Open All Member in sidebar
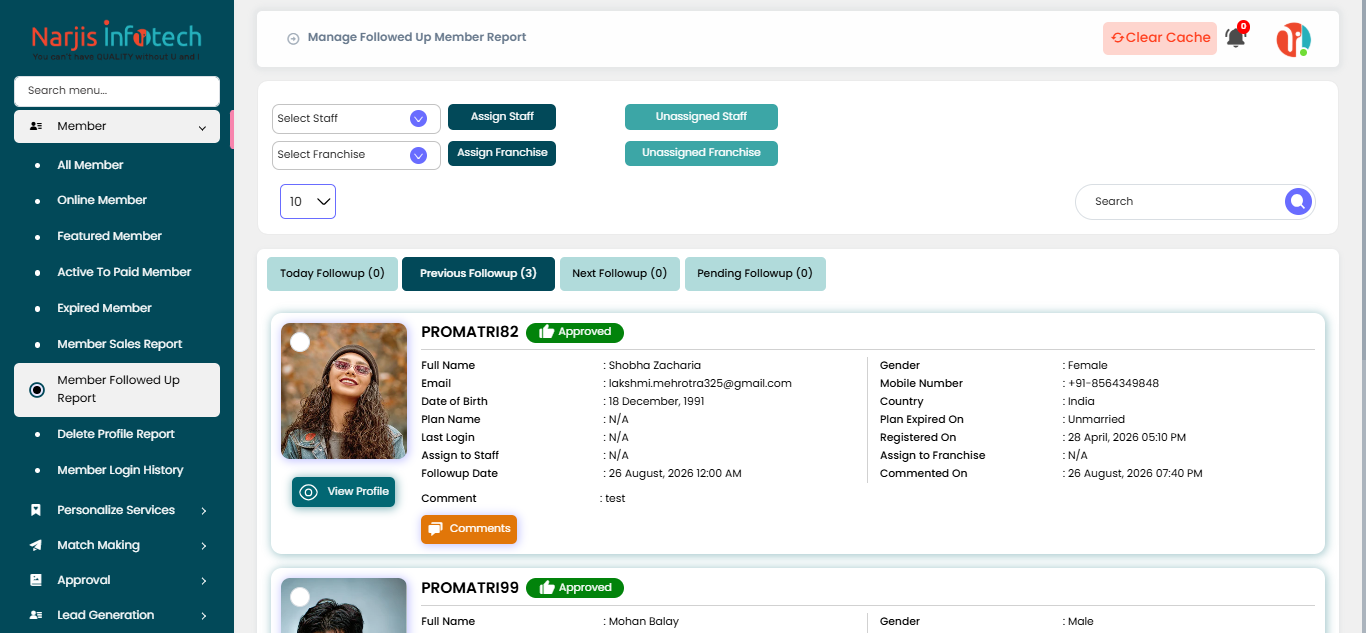This screenshot has height=633, width=1366. click(x=90, y=165)
